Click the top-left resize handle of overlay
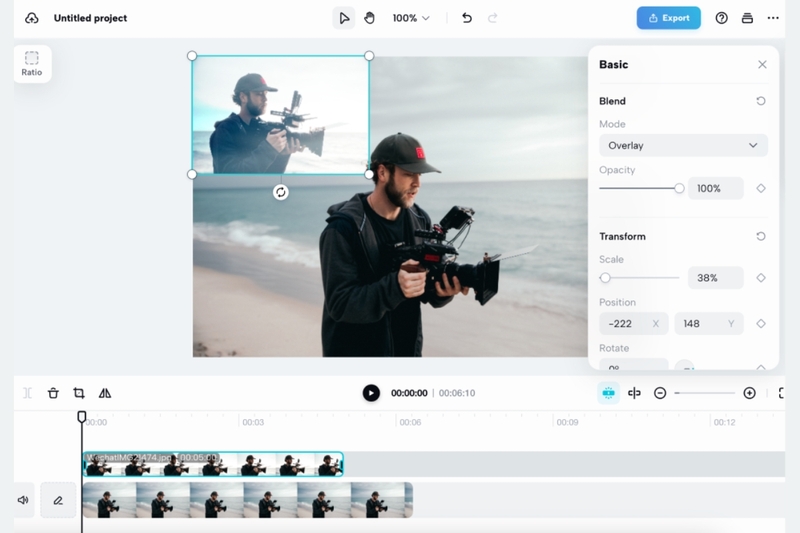This screenshot has height=533, width=800. [192, 56]
